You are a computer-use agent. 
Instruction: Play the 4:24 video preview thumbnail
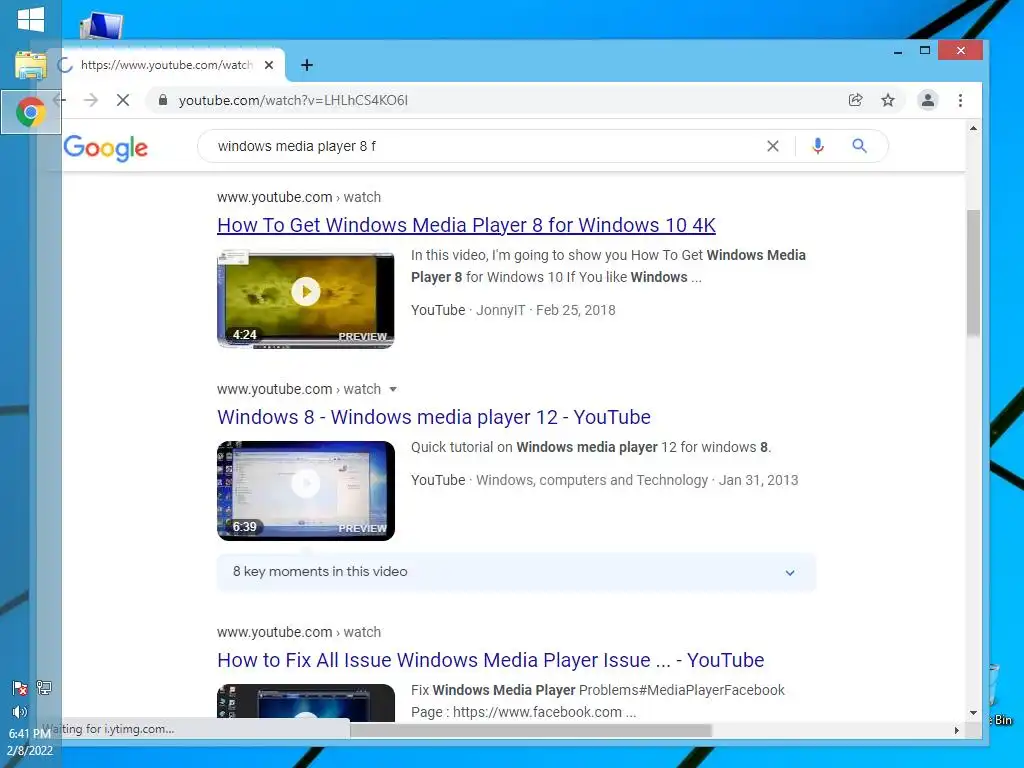click(306, 299)
